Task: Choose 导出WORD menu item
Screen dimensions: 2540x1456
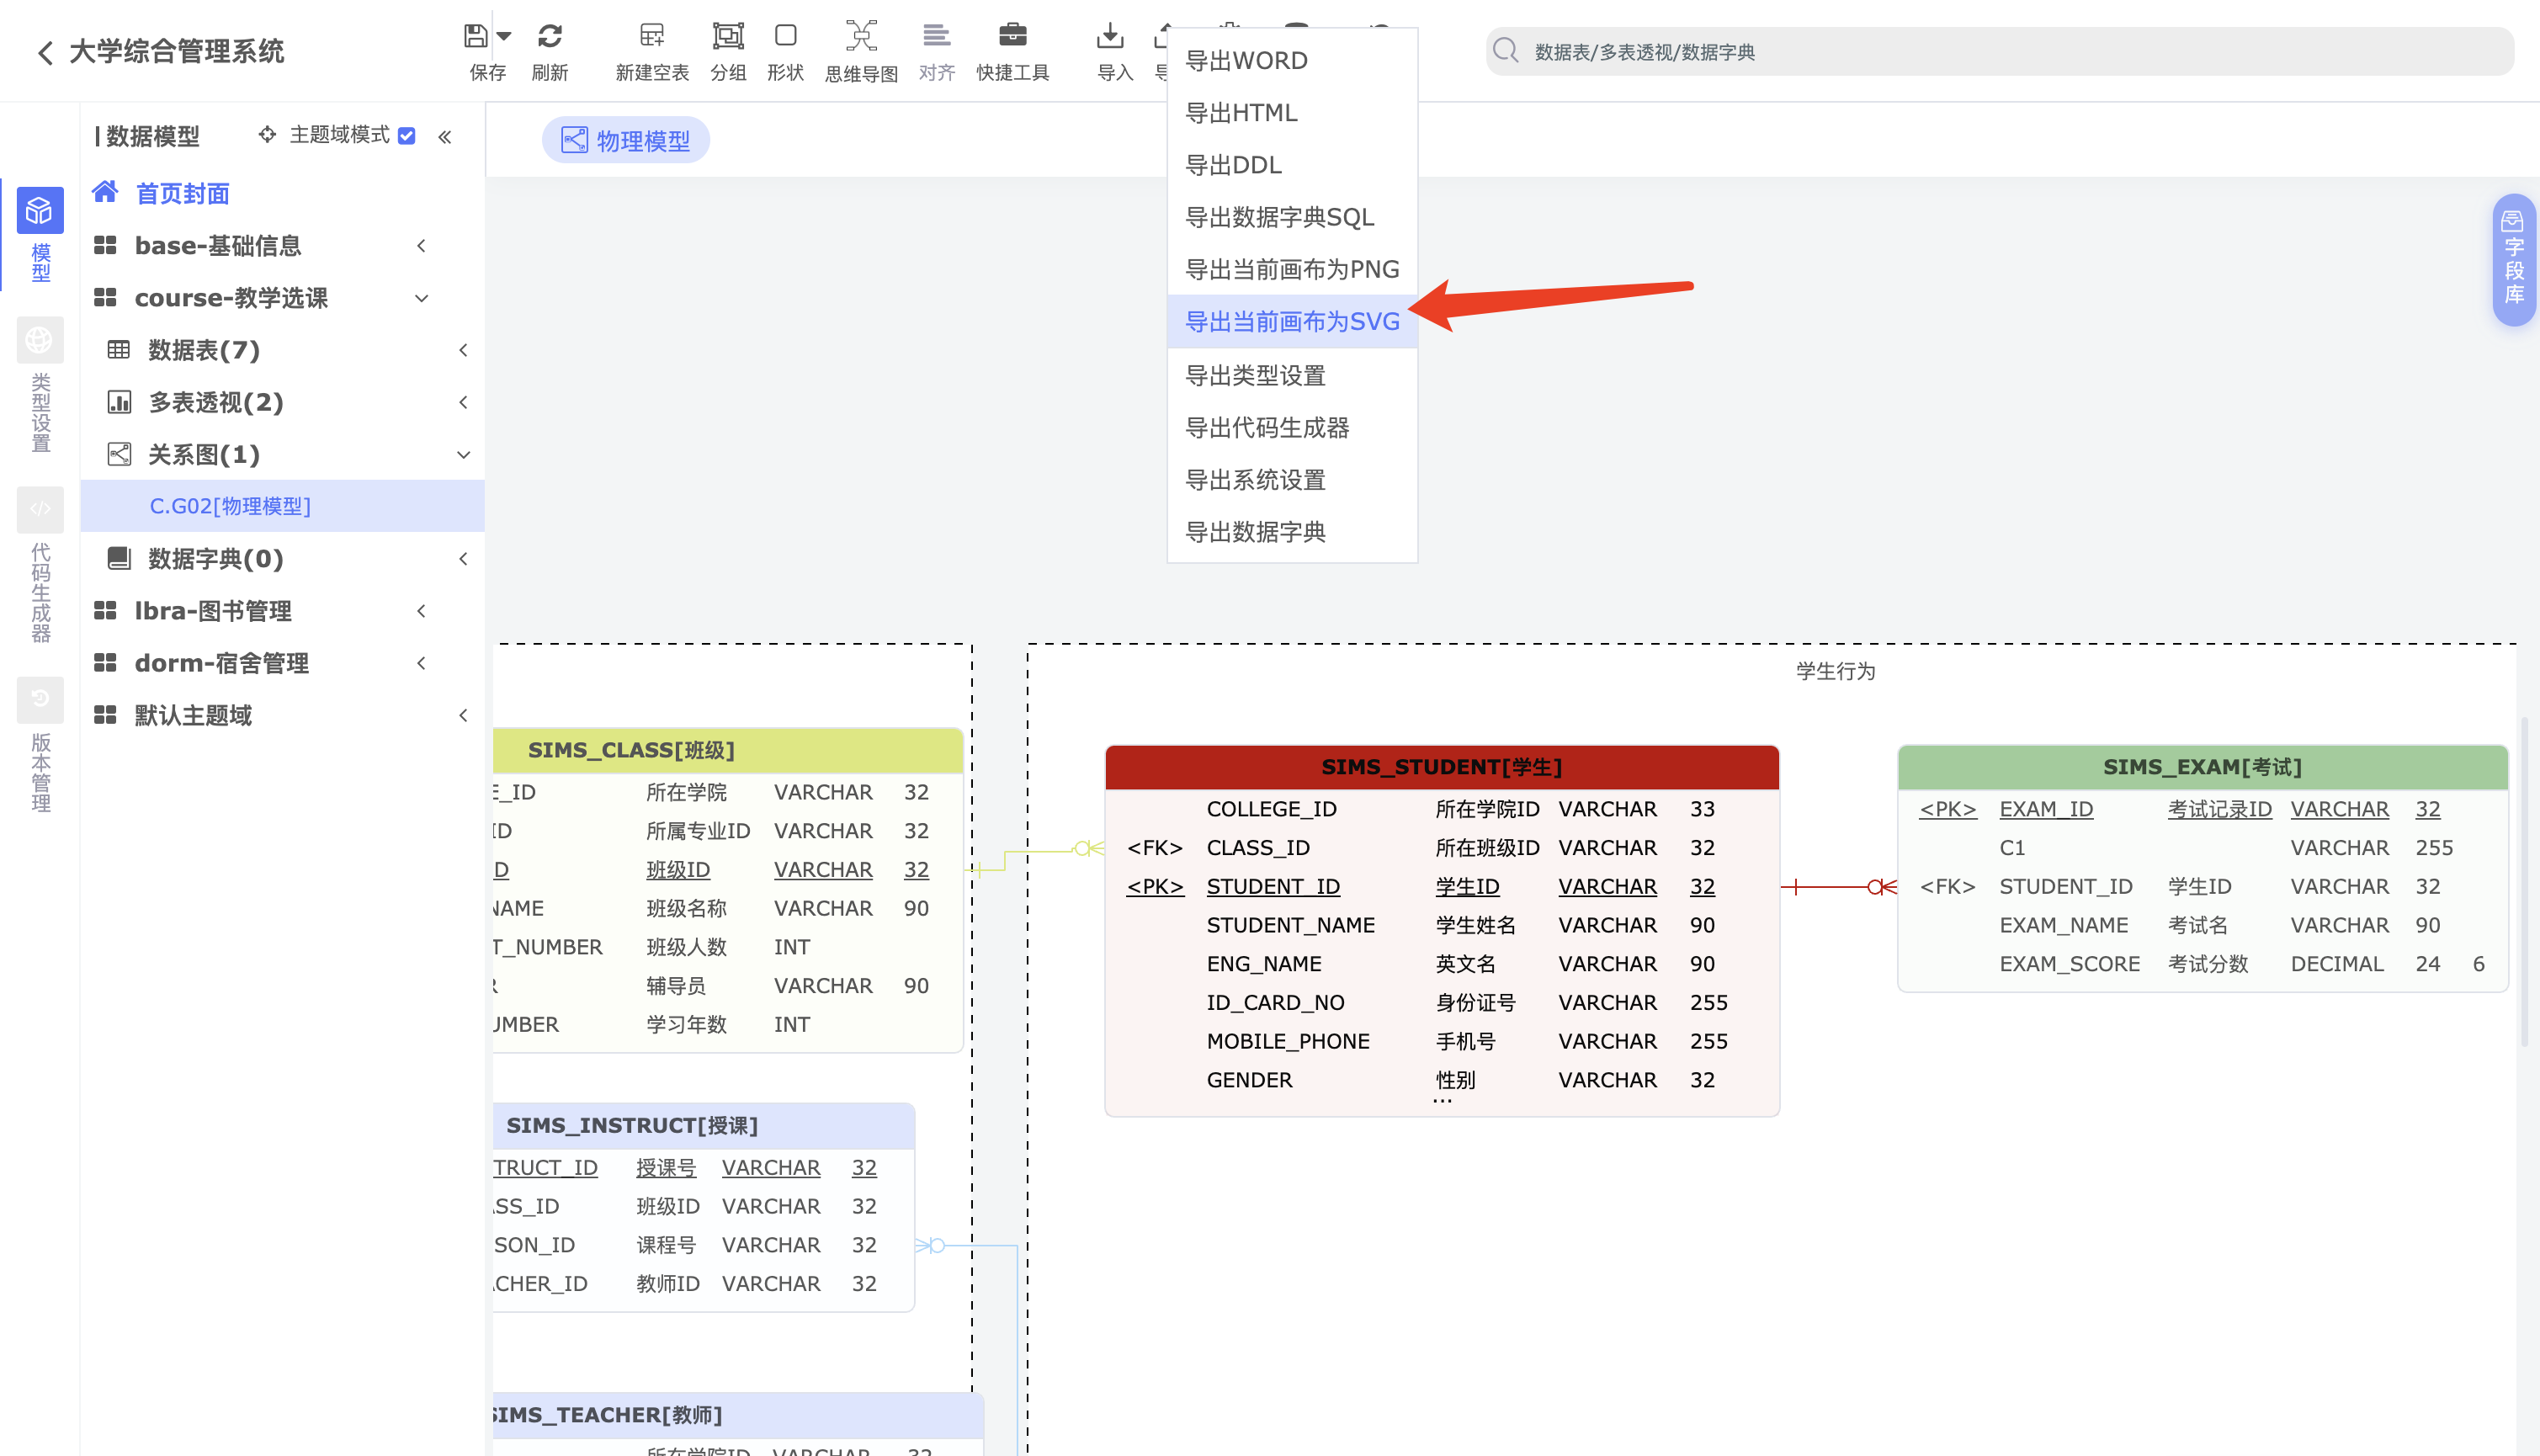Action: point(1292,60)
